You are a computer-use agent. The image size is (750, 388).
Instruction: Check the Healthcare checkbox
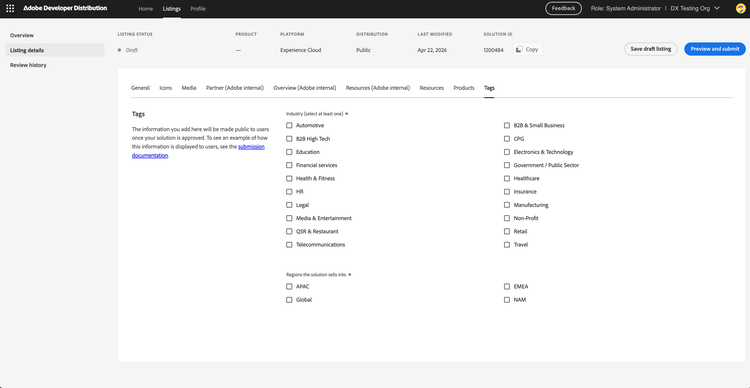tap(507, 178)
